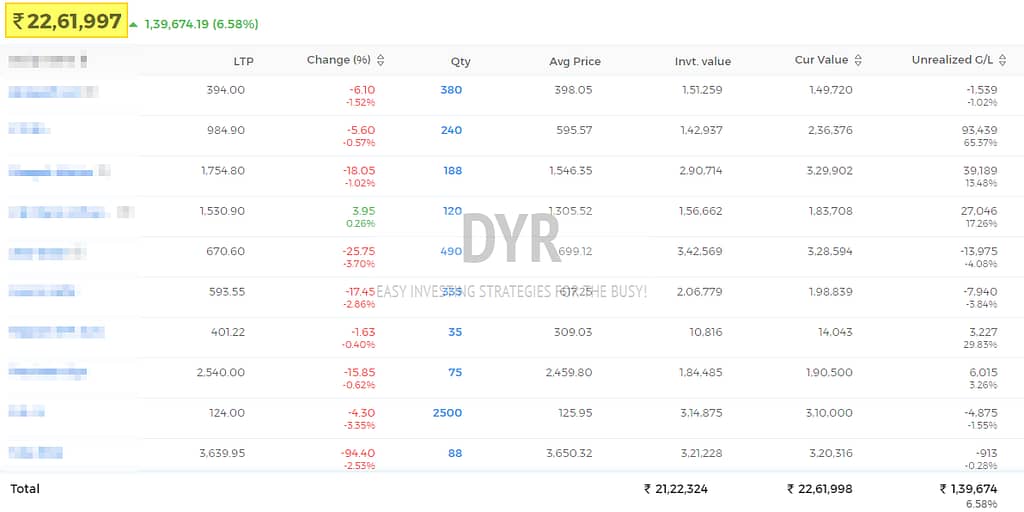The image size is (1024, 512).
Task: Sort by Unrealized G/L column arrows
Action: click(x=1003, y=61)
